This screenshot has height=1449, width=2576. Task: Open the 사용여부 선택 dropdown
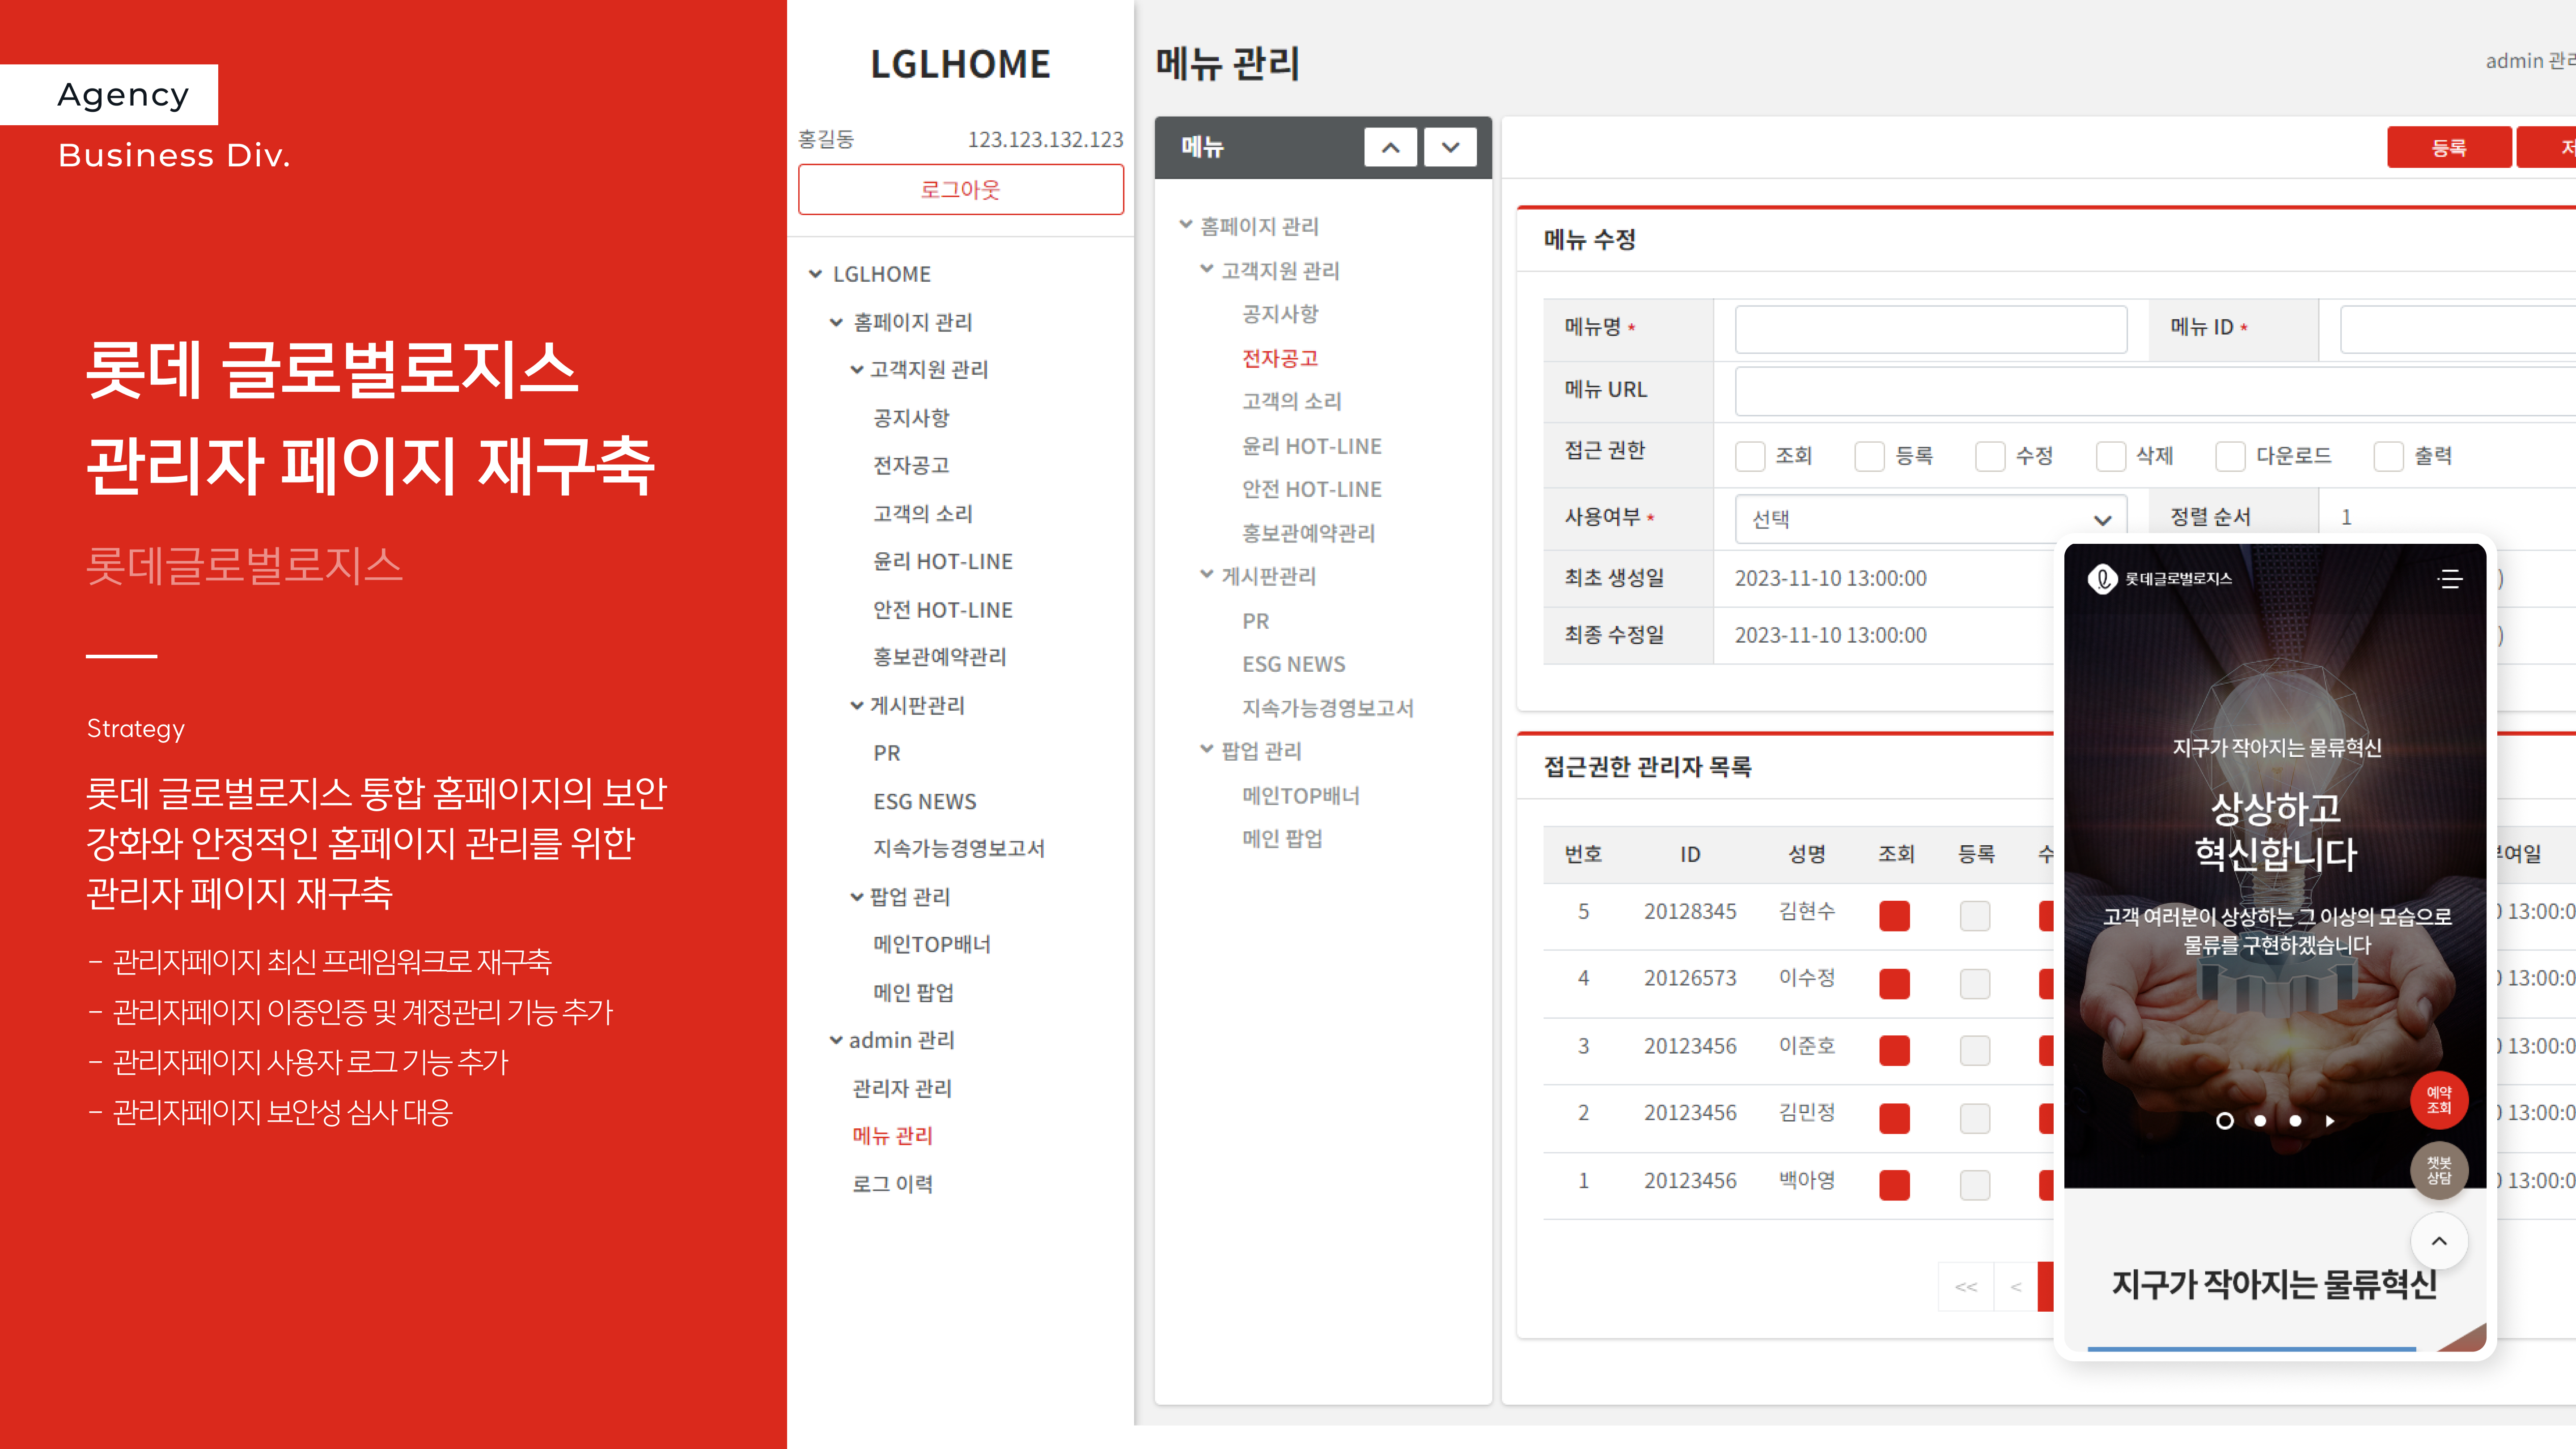1930,519
